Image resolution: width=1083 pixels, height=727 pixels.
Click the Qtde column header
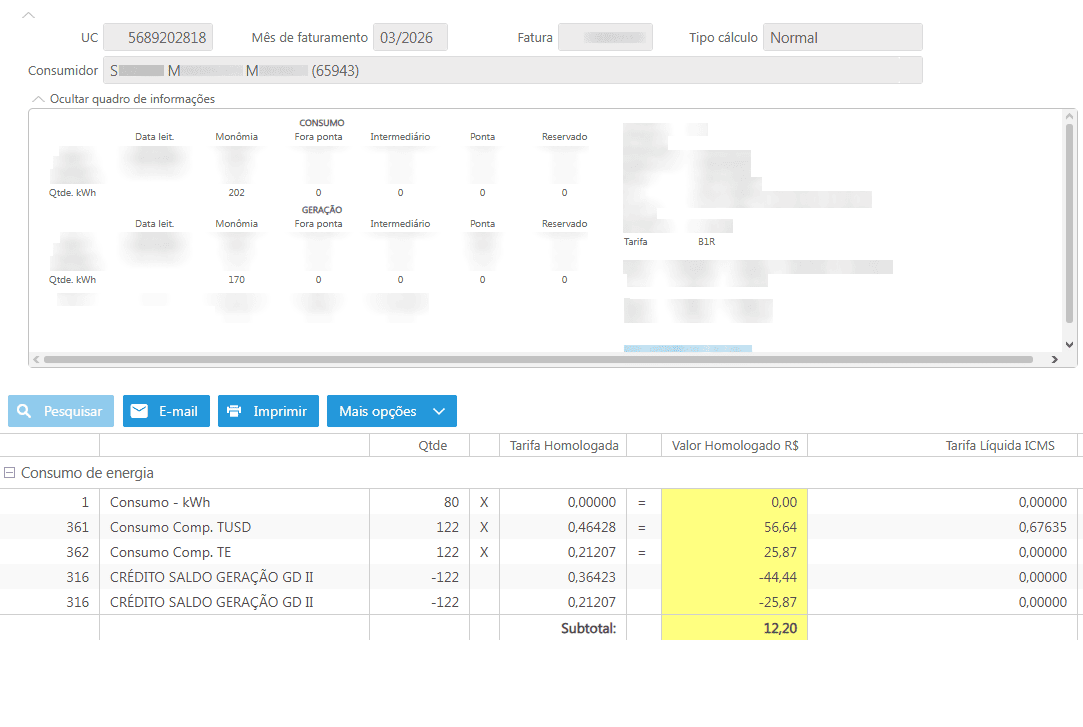433,446
